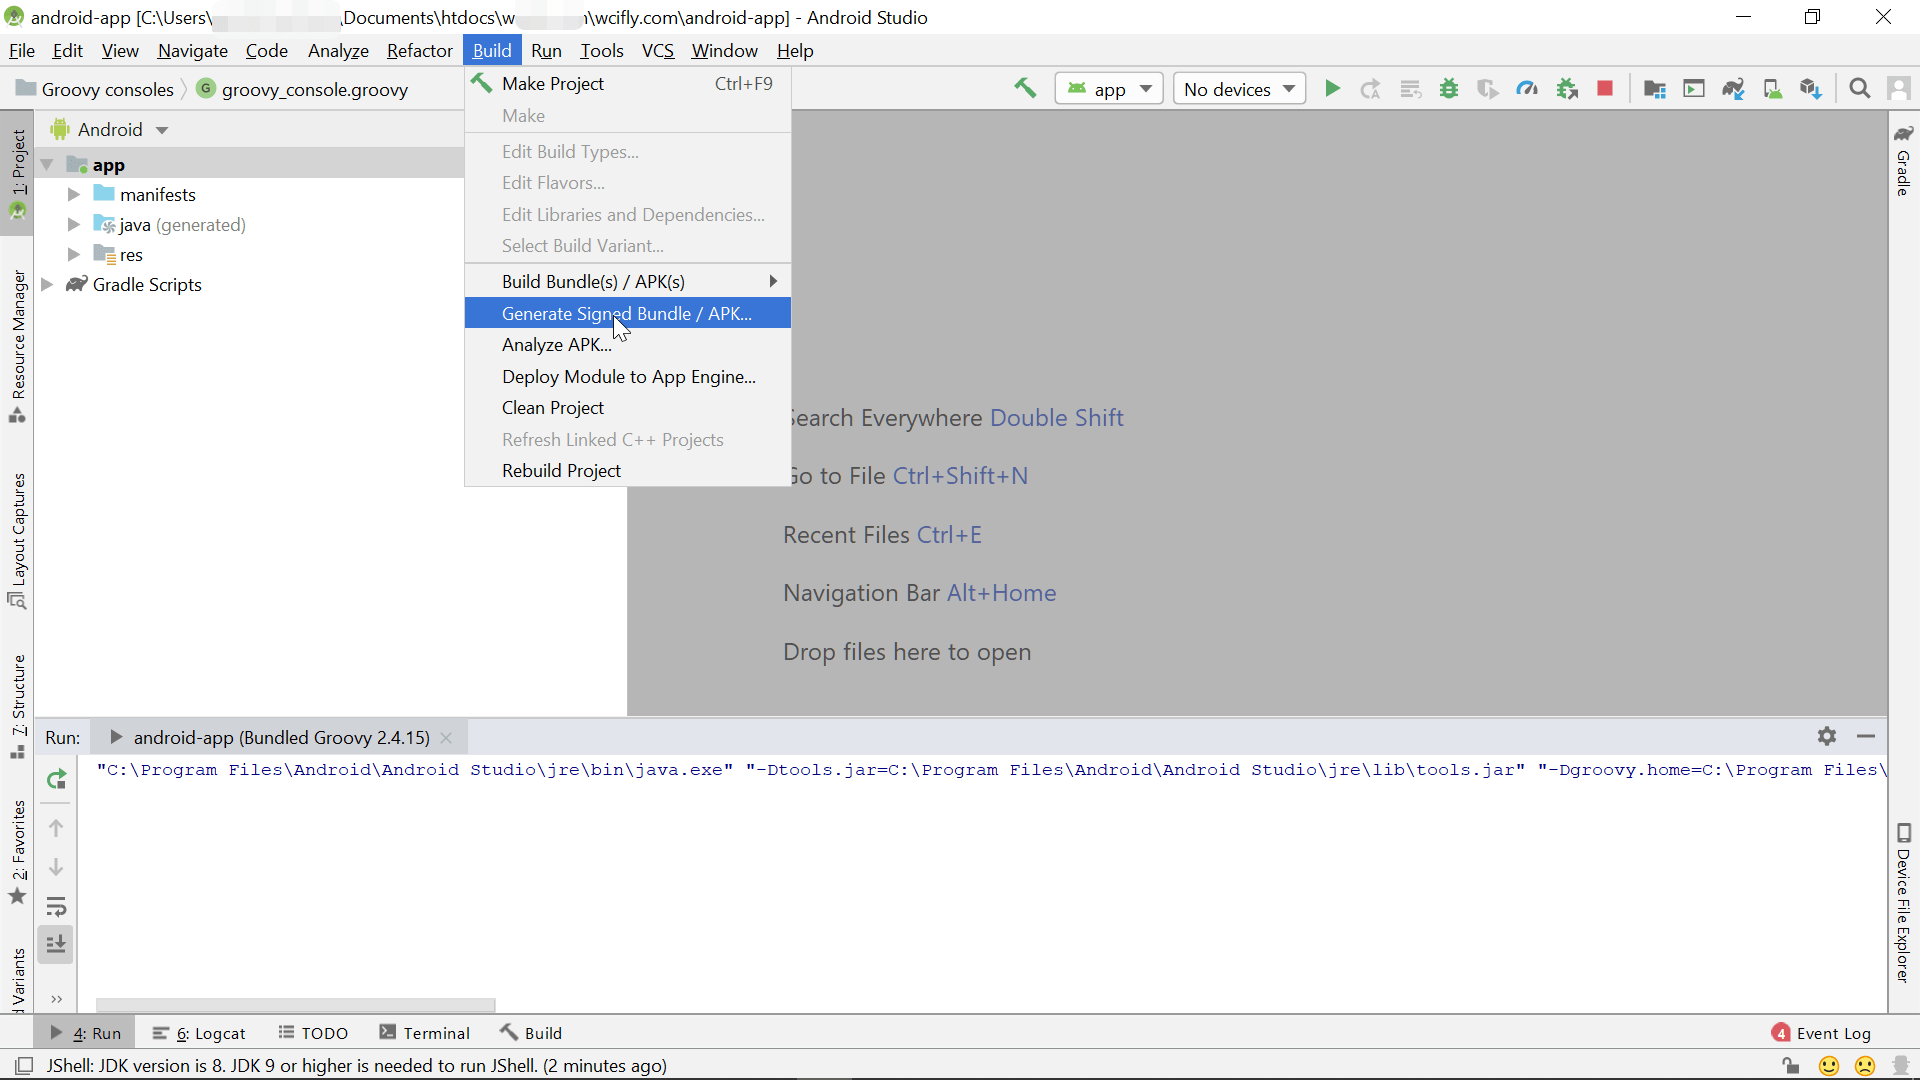
Task: Click the red Stop button
Action: (x=1605, y=89)
